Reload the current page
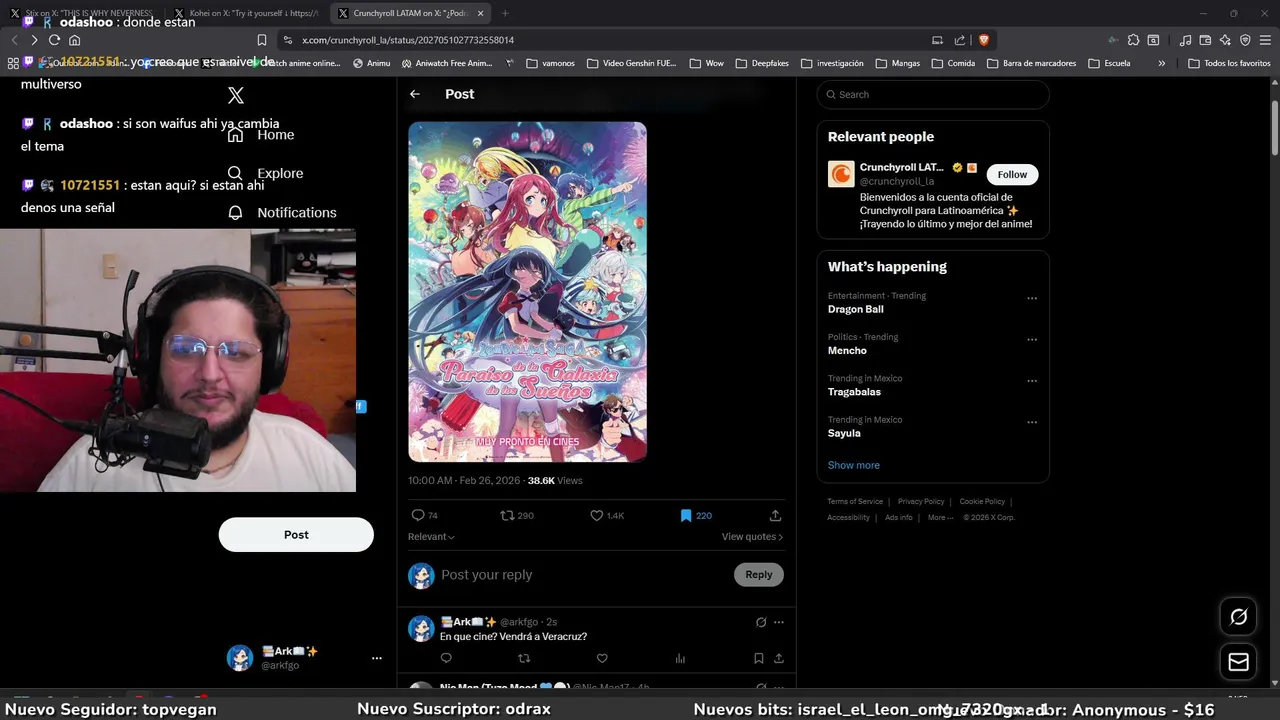Screen dimensions: 1280x720 tap(54, 40)
